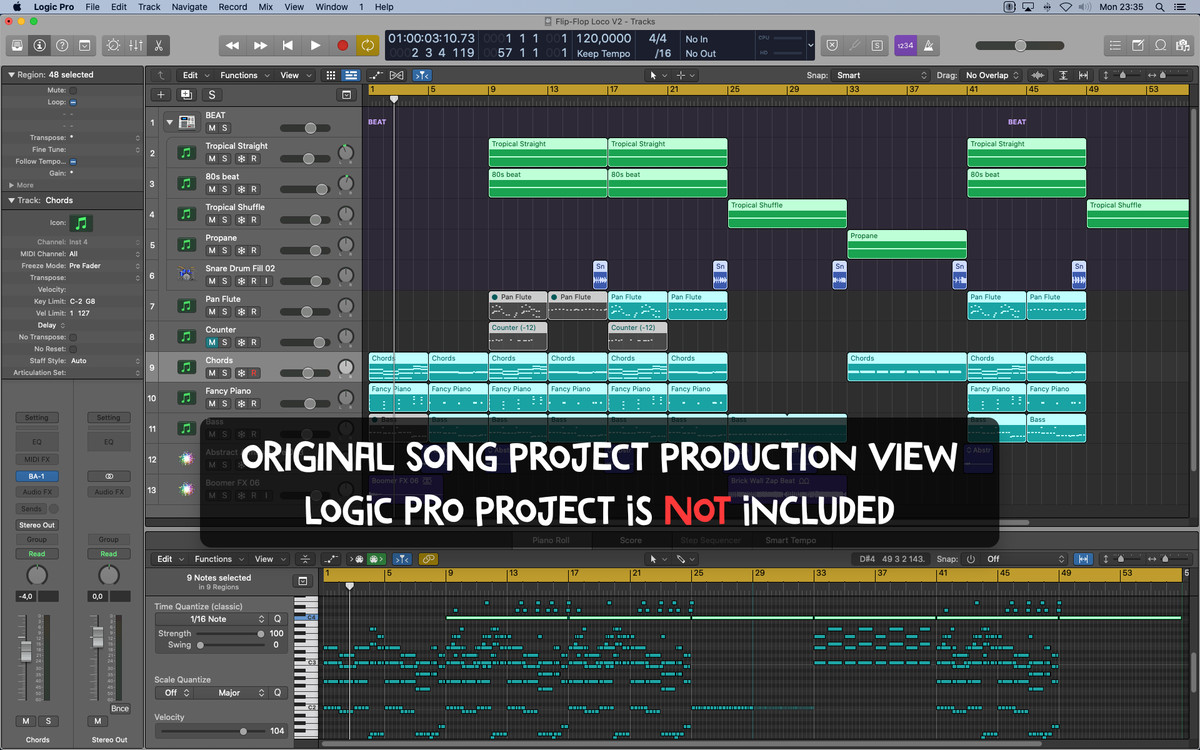Open the Mix menu in menu bar
This screenshot has height=750, width=1200.
click(x=265, y=7)
